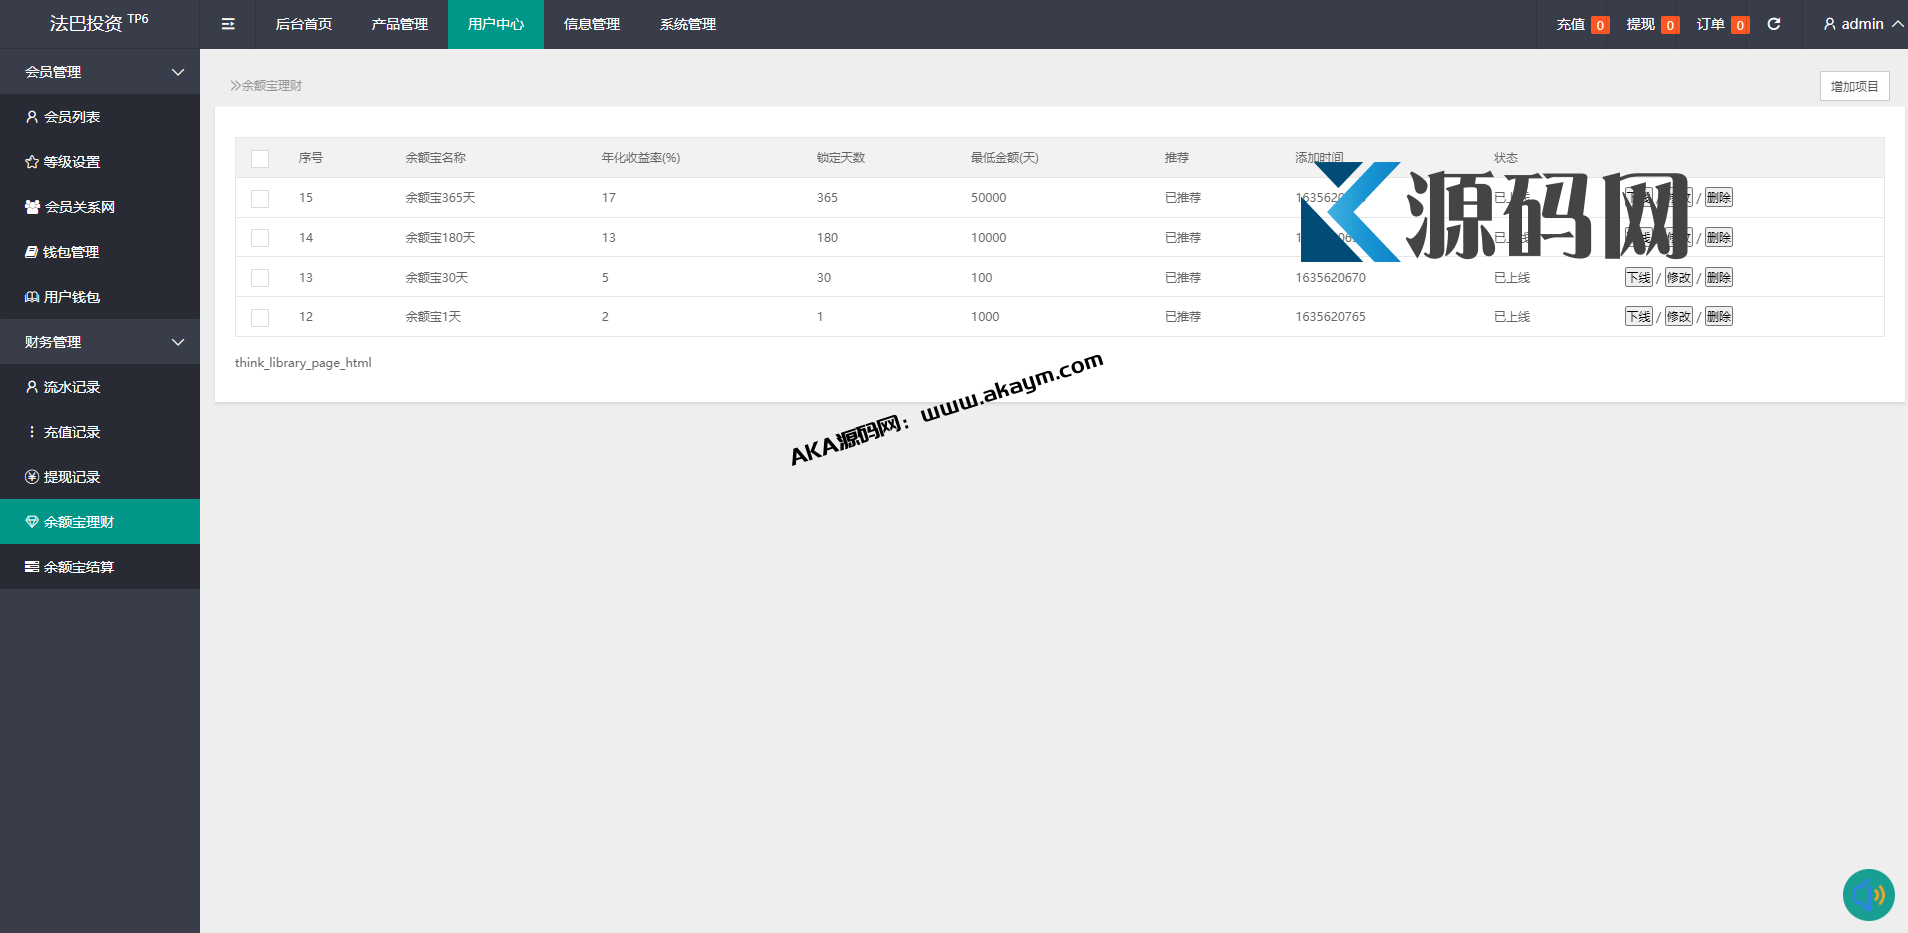
Task: Open 提现记录 yen icon item
Action: (32, 477)
